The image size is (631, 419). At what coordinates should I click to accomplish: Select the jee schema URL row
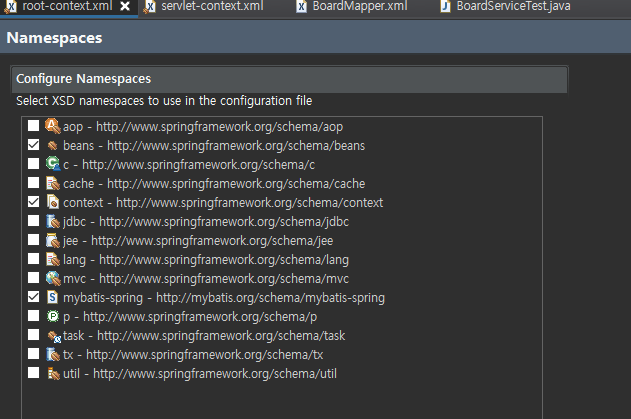198,241
